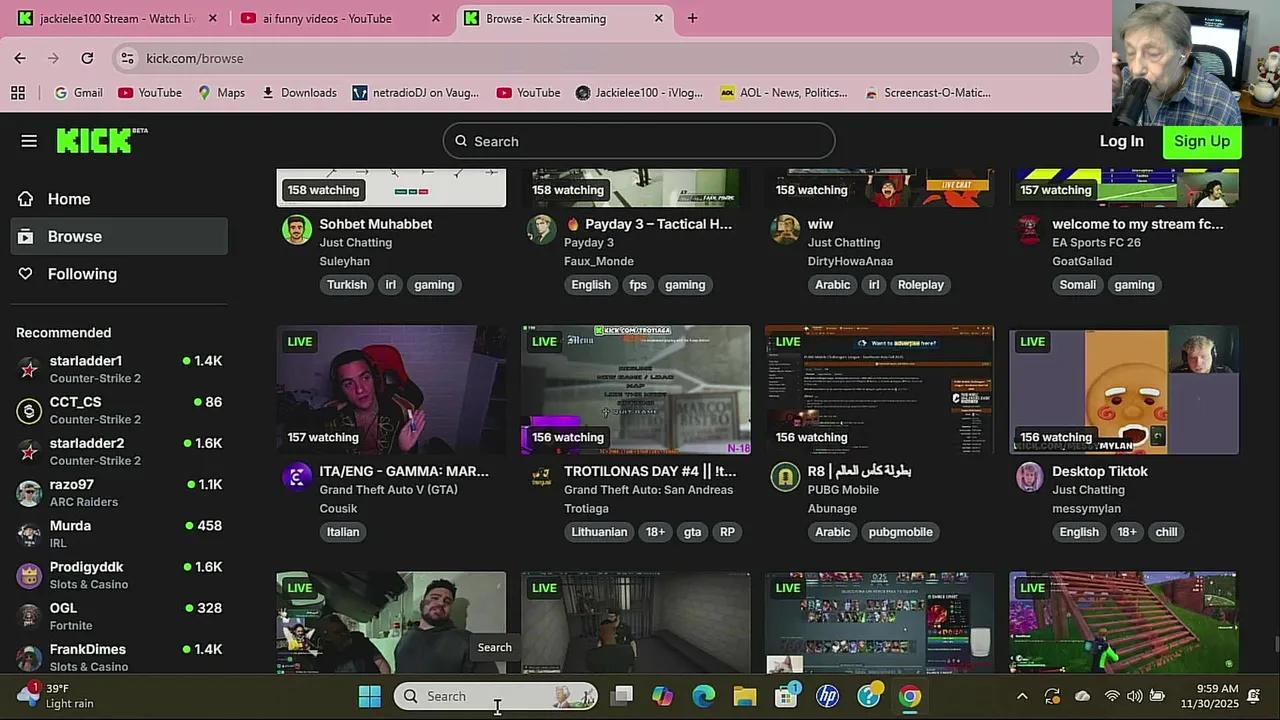
Task: Open the Chrome apps grid icon
Action: tap(18, 92)
